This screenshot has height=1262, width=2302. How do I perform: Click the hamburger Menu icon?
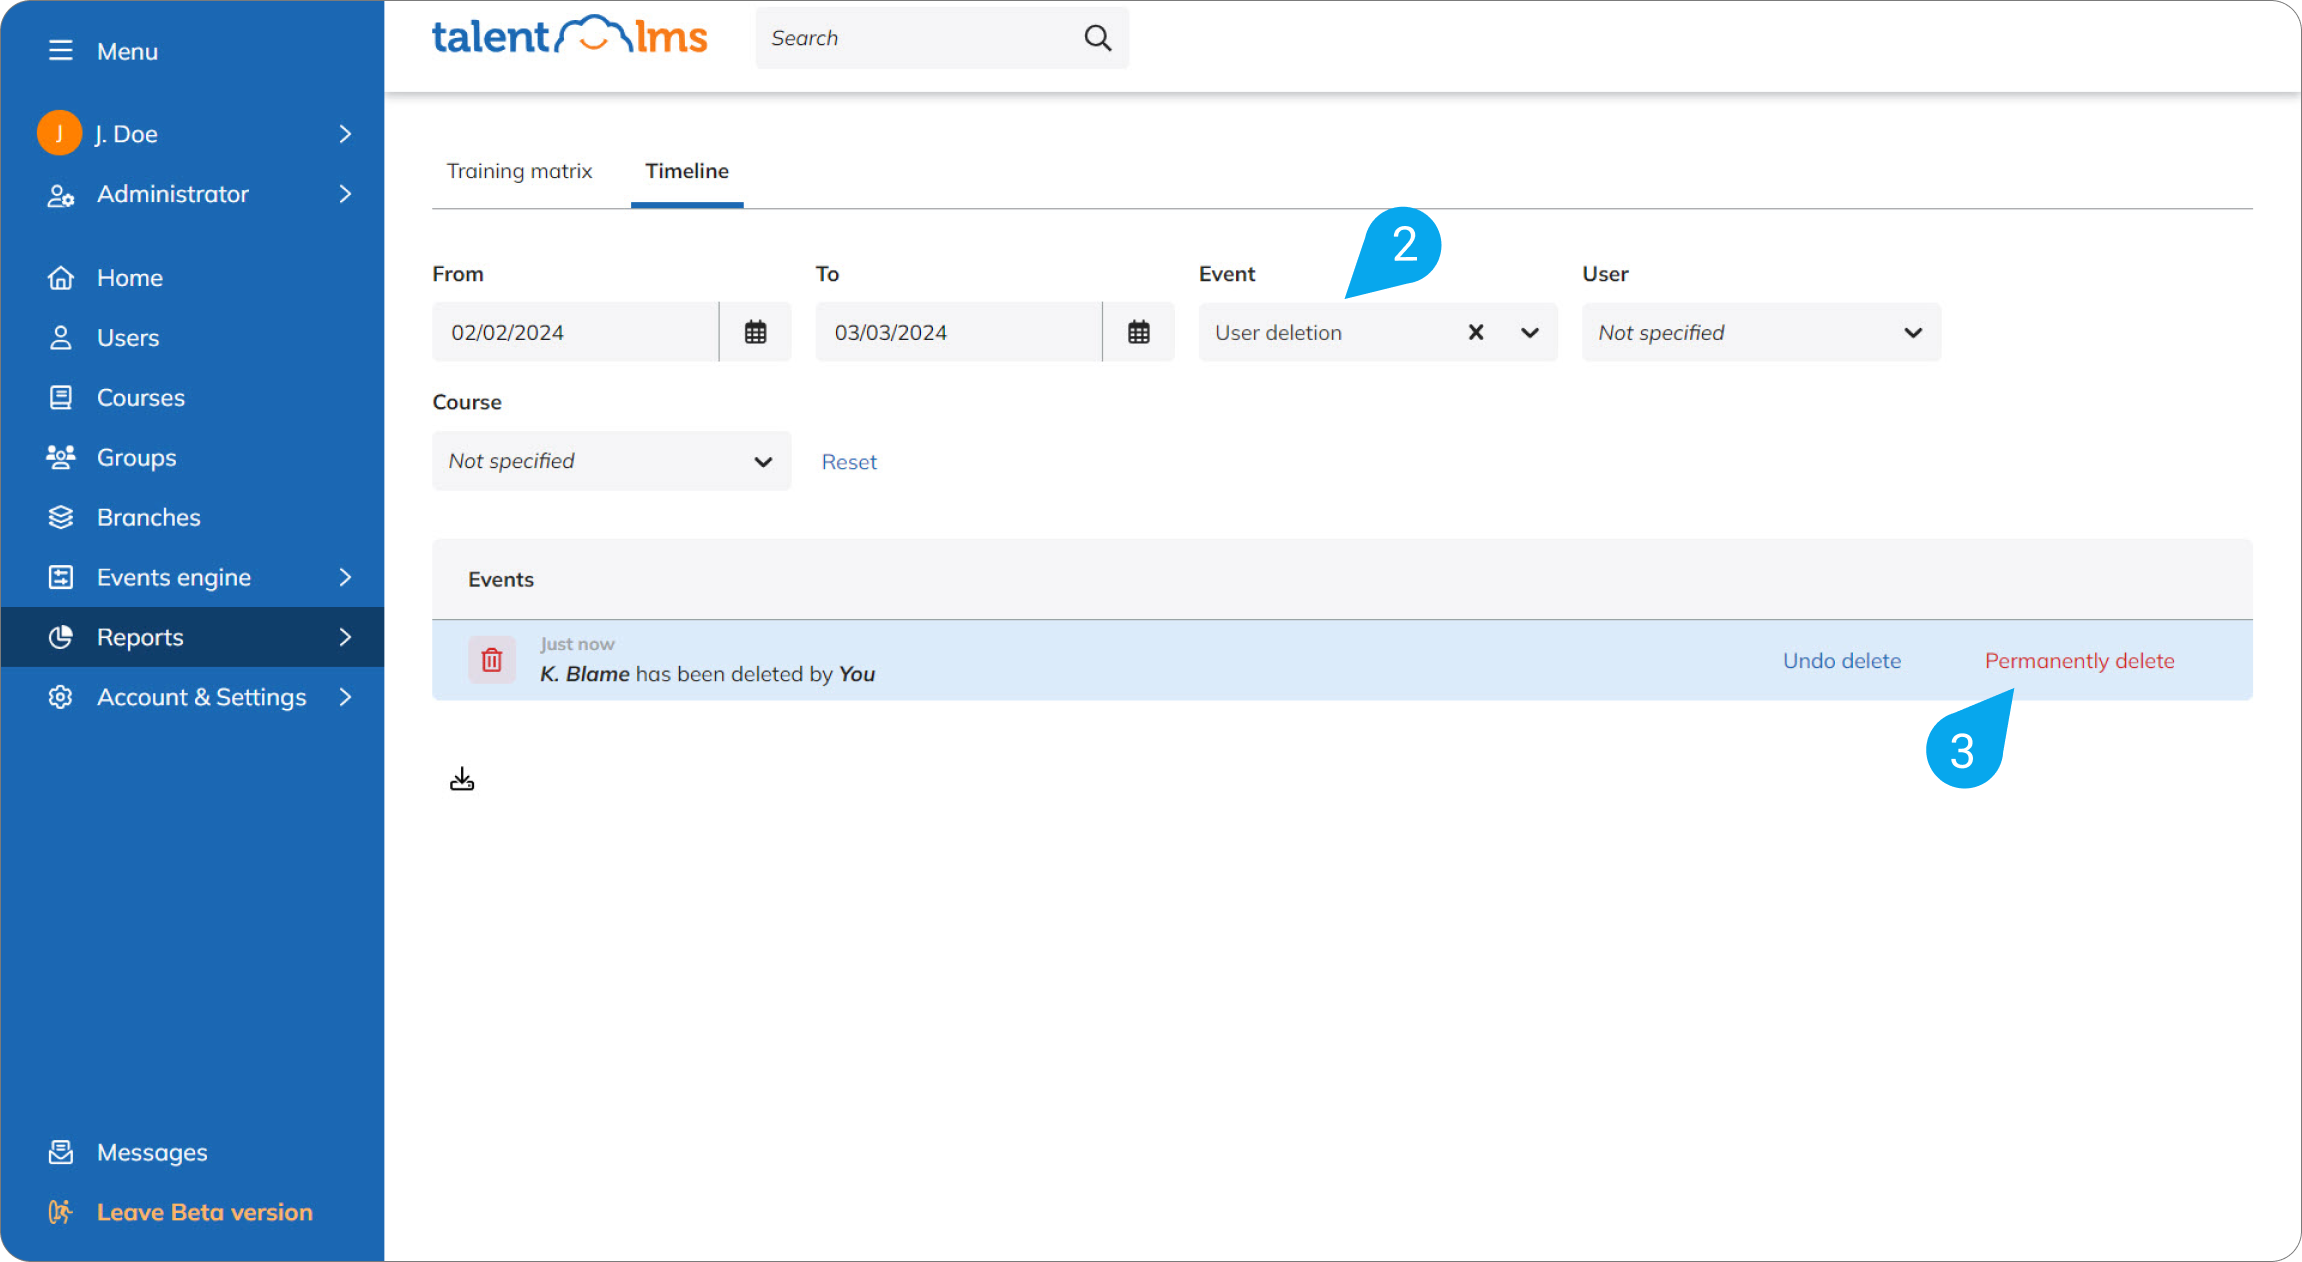60,51
